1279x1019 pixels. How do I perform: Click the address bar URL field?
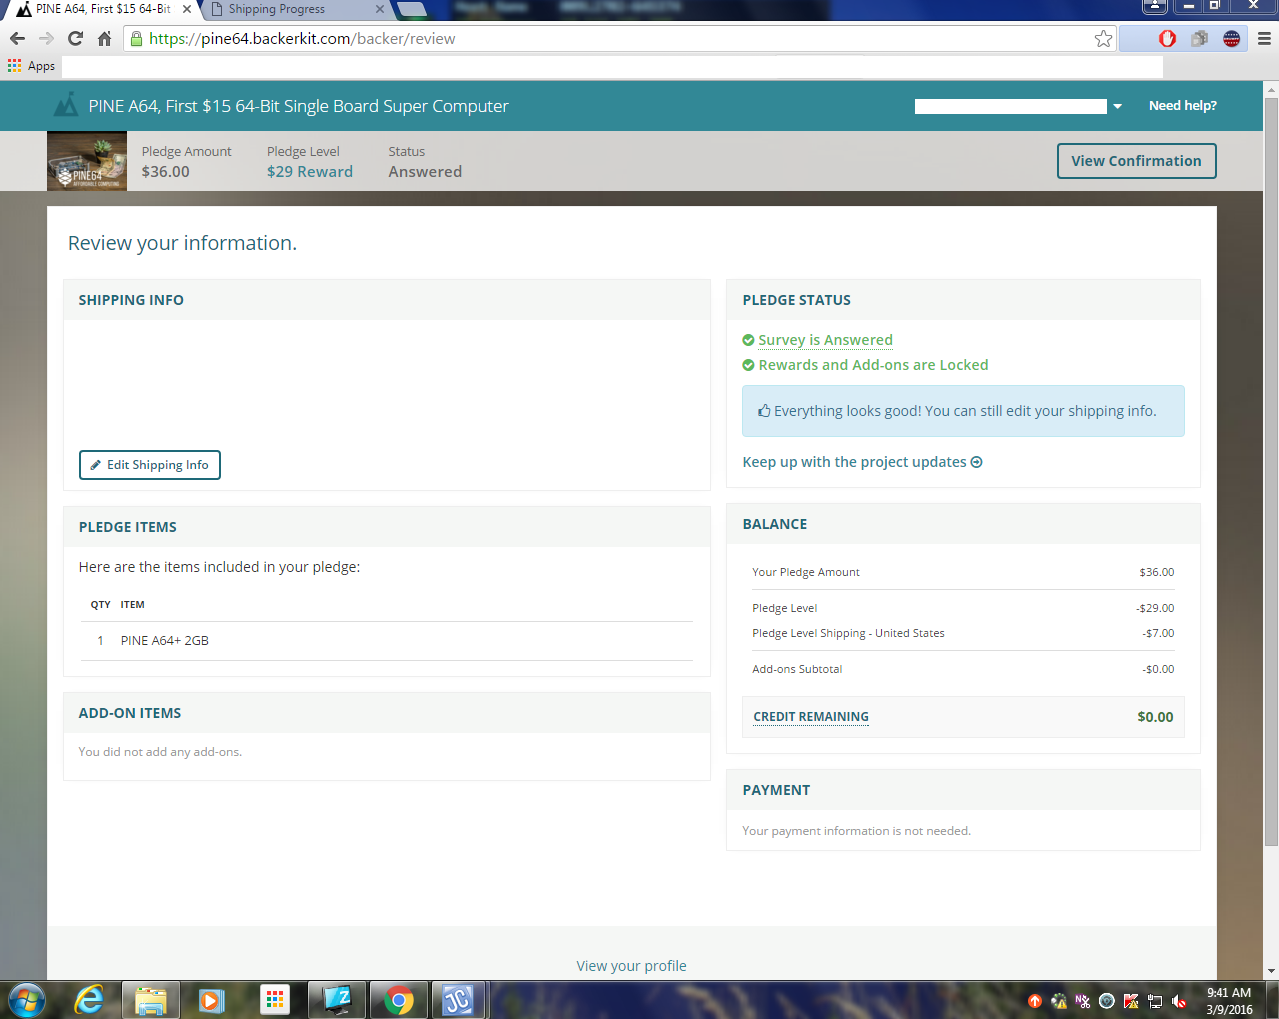click(600, 39)
